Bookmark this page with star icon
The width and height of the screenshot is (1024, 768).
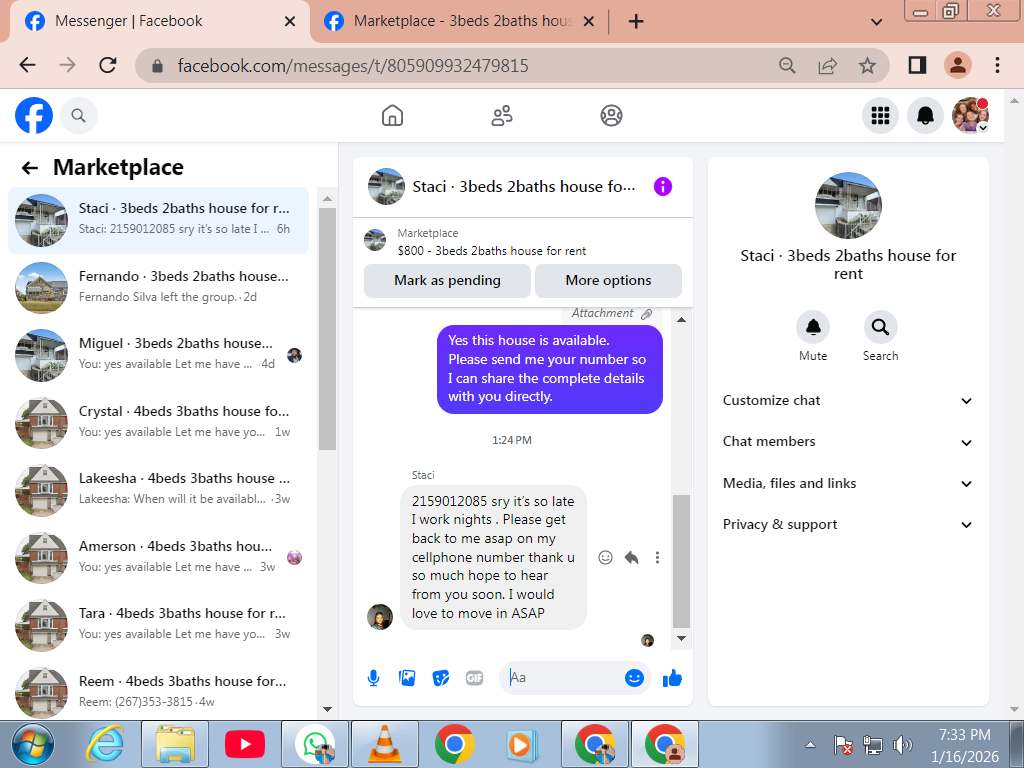[x=867, y=65]
